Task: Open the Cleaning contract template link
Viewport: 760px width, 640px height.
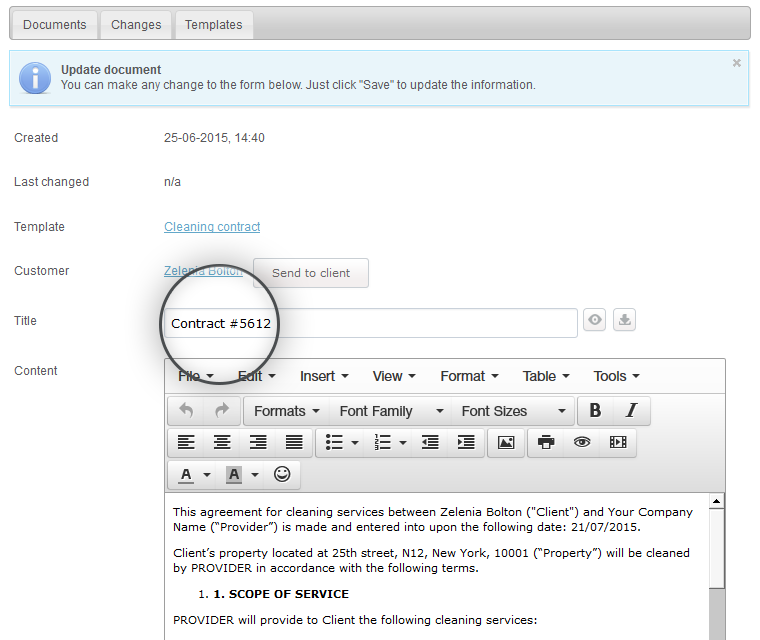Action: [212, 226]
